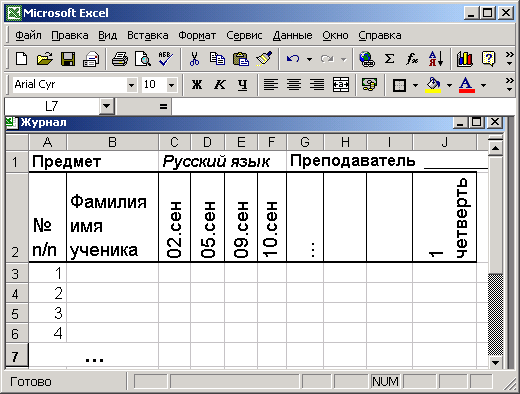This screenshot has width=520, height=394.
Task: Align text to the left
Action: tap(271, 85)
